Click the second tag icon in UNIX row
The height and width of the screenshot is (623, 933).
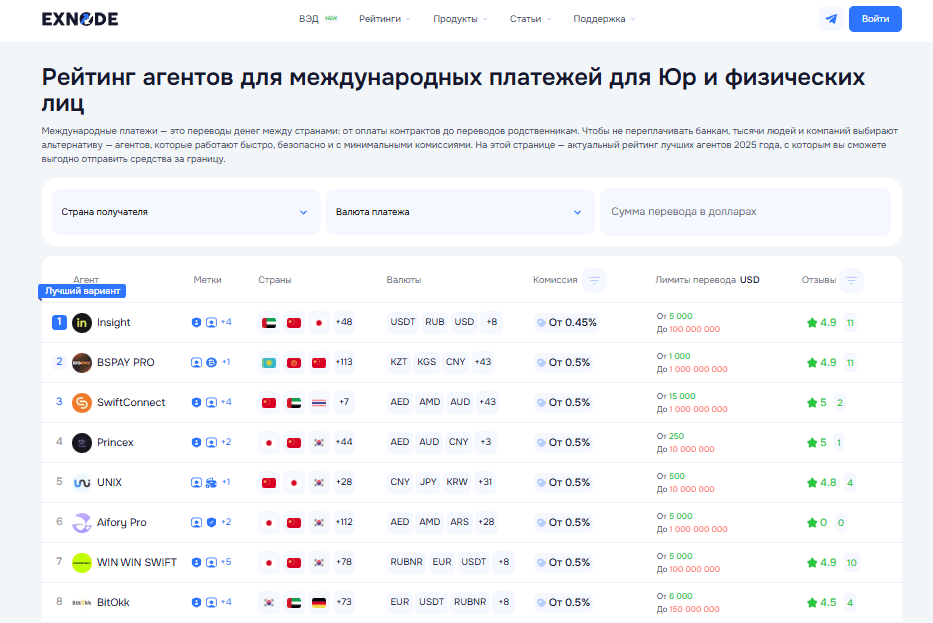211,483
